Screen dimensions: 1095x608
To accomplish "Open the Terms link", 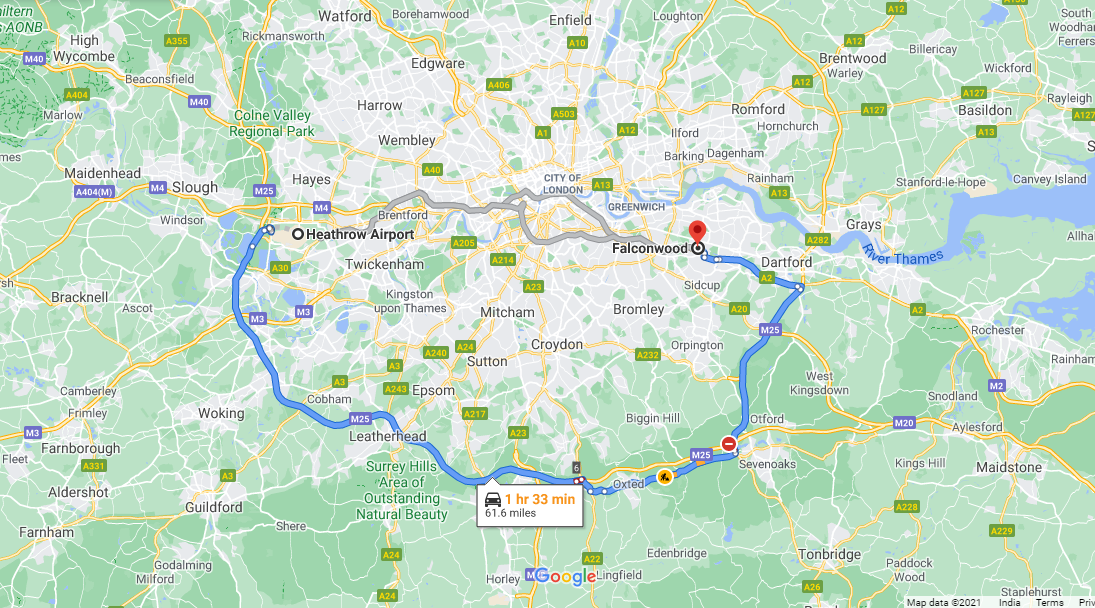I will (1049, 602).
